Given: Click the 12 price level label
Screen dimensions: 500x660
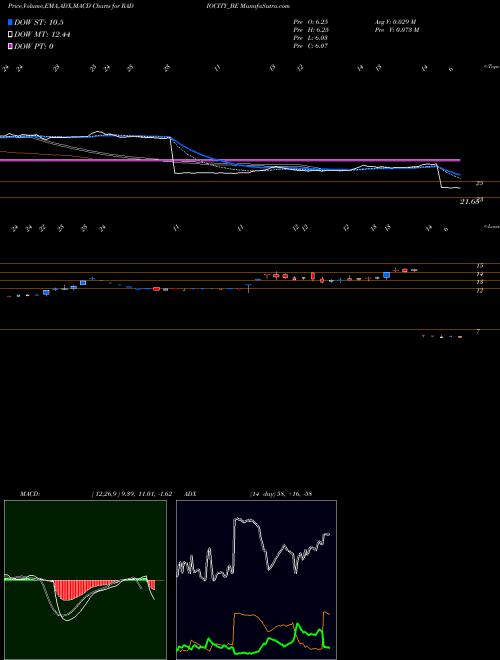Looking at the screenshot, I should tap(479, 290).
